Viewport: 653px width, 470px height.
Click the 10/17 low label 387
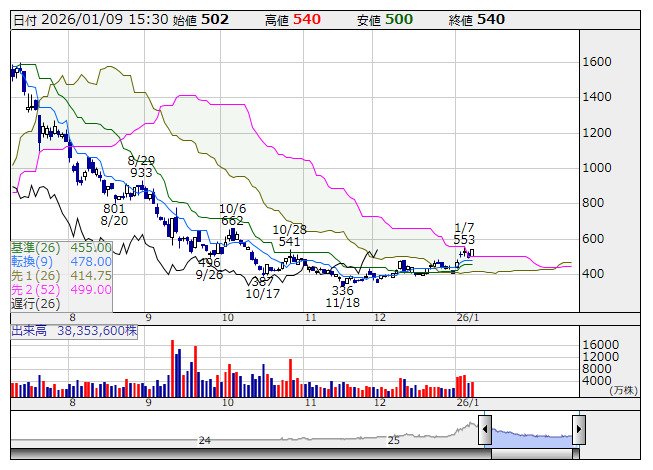262,282
